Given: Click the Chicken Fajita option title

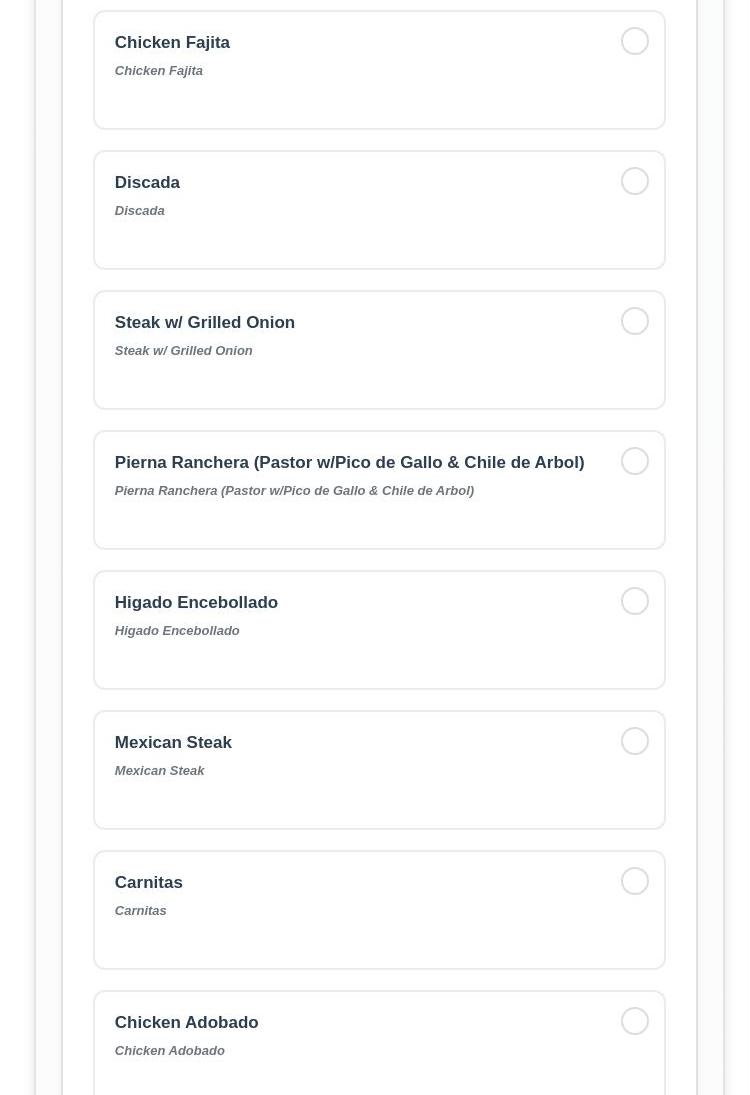Looking at the screenshot, I should pos(172,43).
